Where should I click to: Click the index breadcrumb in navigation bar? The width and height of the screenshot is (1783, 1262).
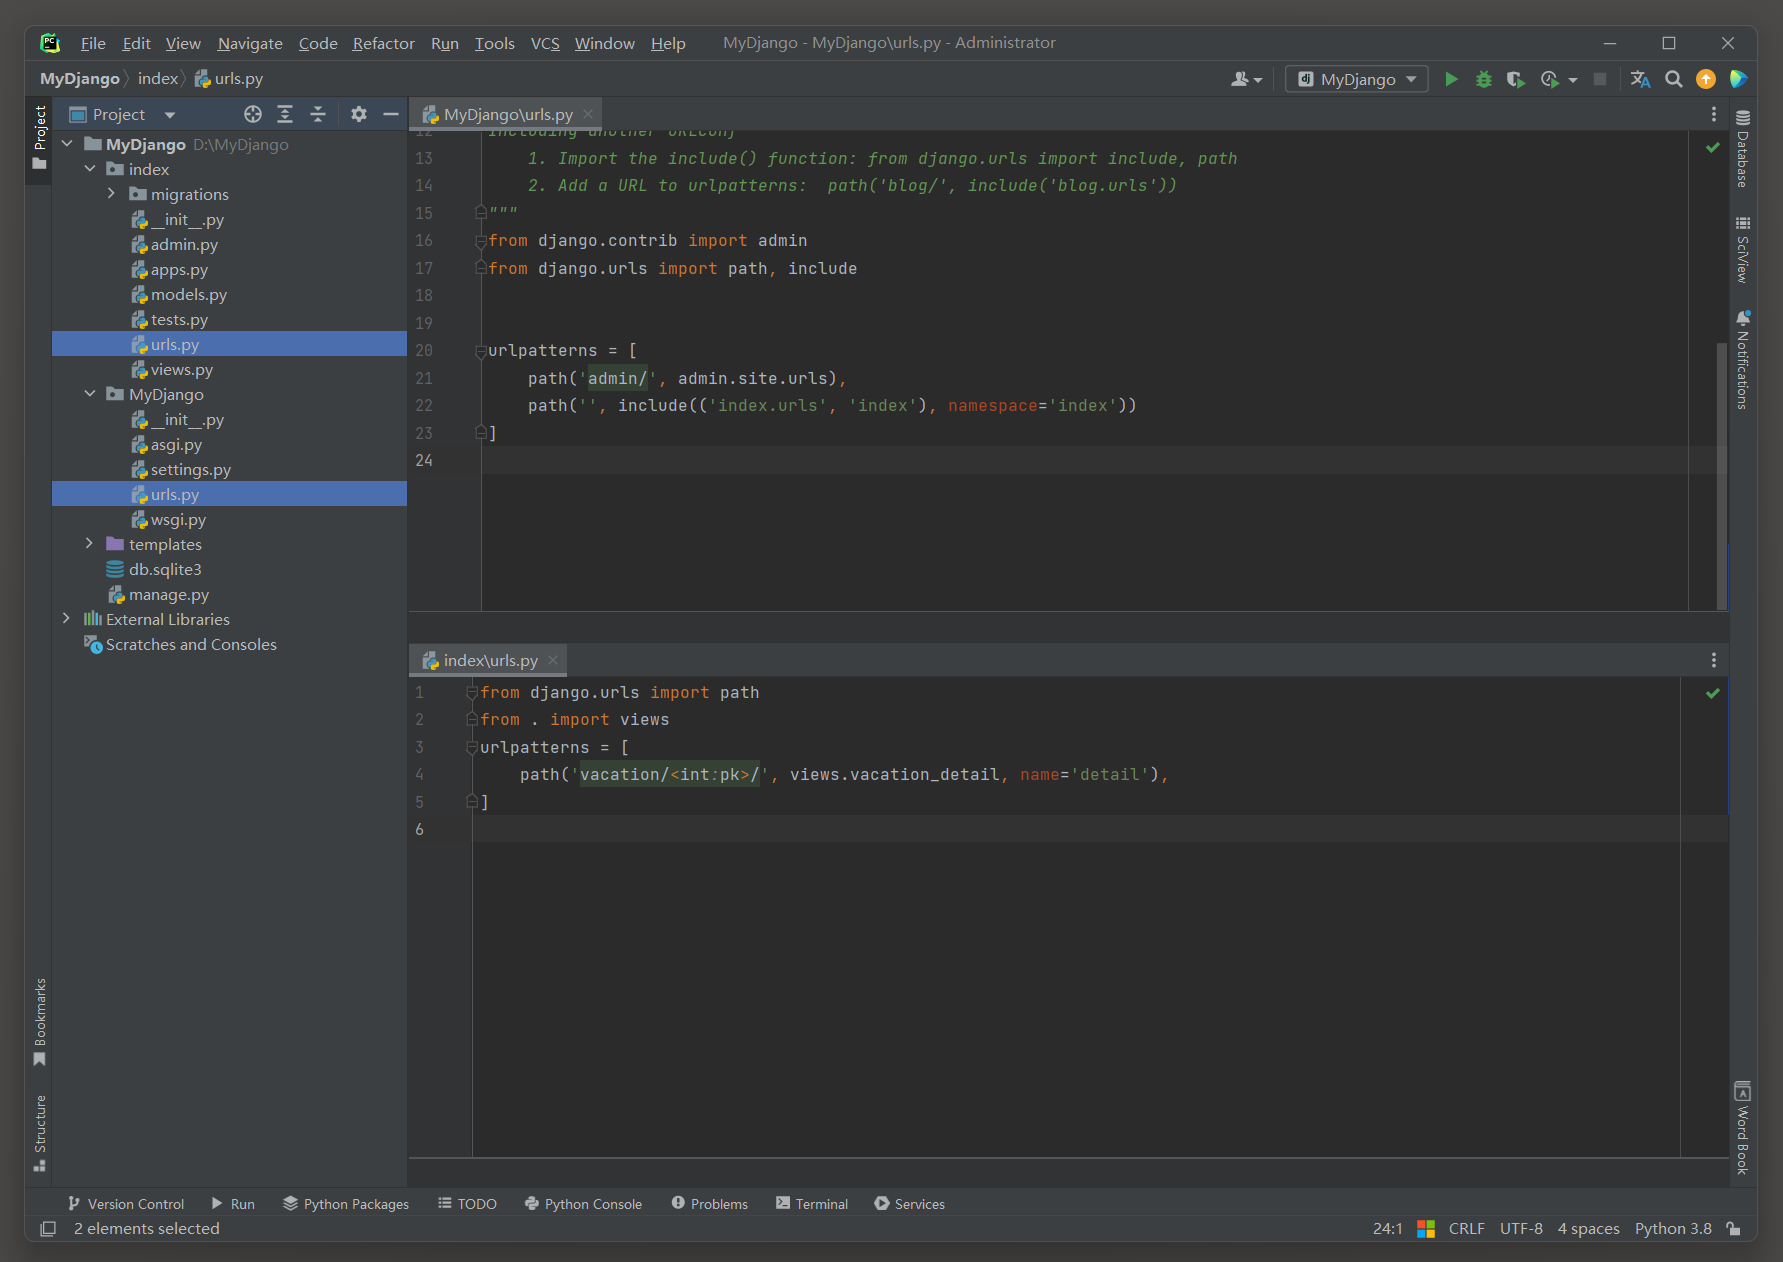[x=158, y=78]
